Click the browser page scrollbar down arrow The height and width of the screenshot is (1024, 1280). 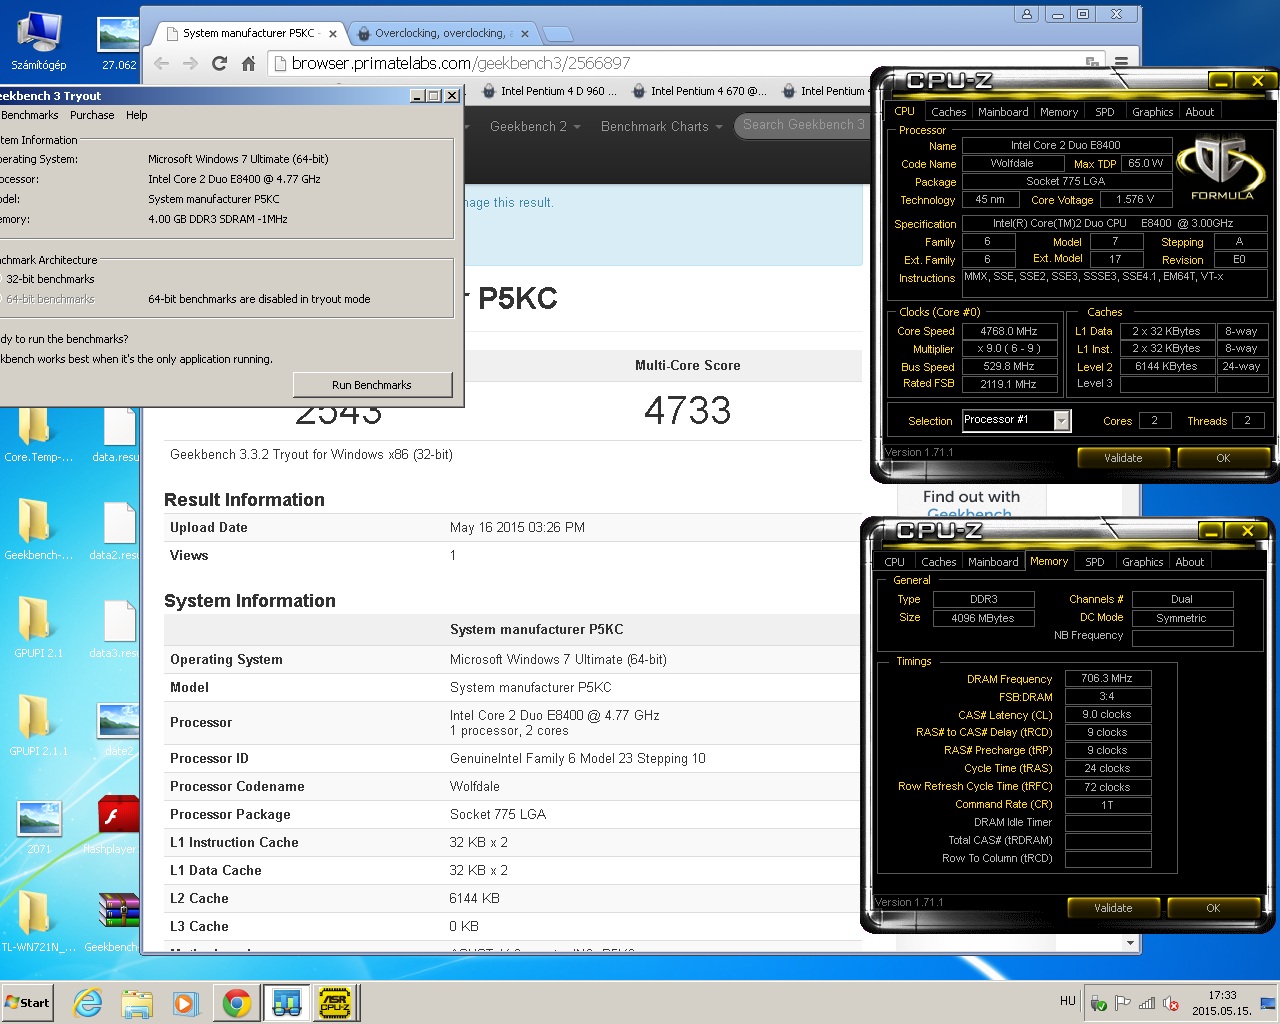coord(1130,944)
